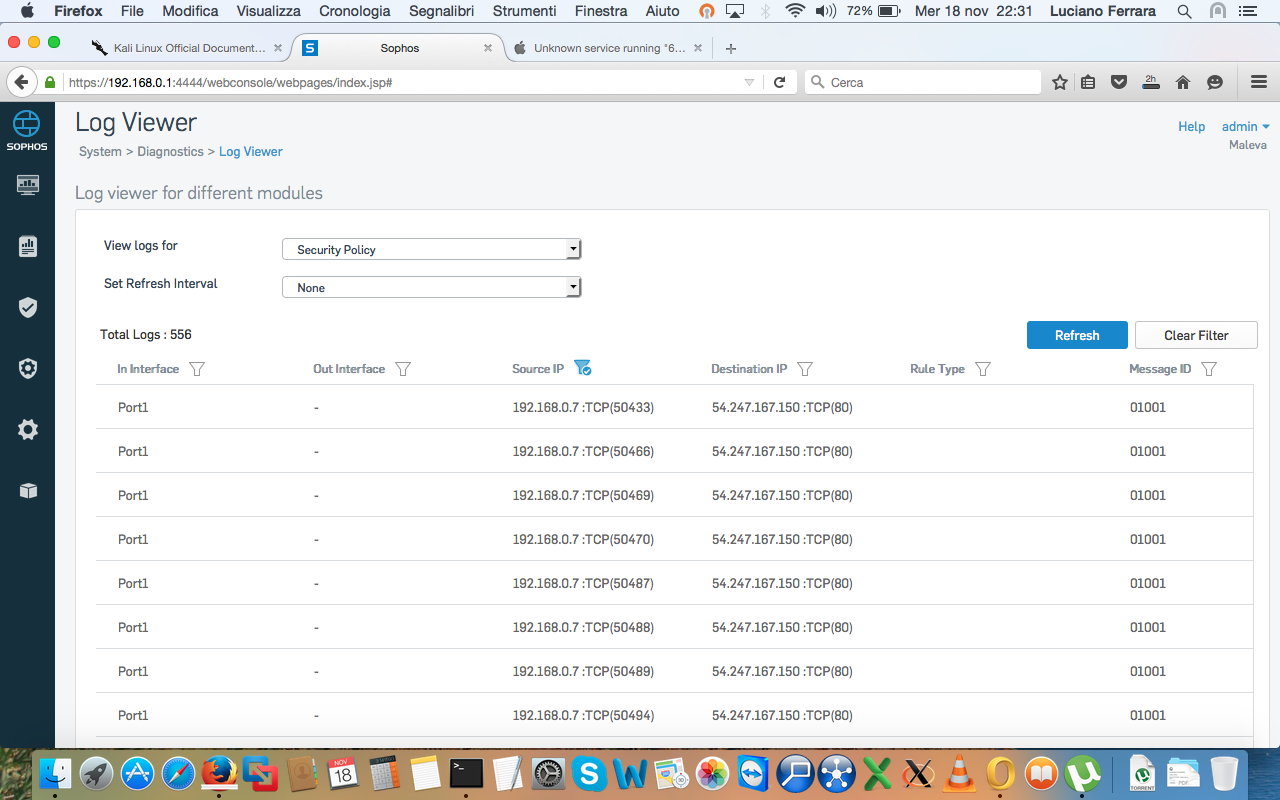Open the Cronologia menu
This screenshot has height=800, width=1280.
tap(354, 11)
